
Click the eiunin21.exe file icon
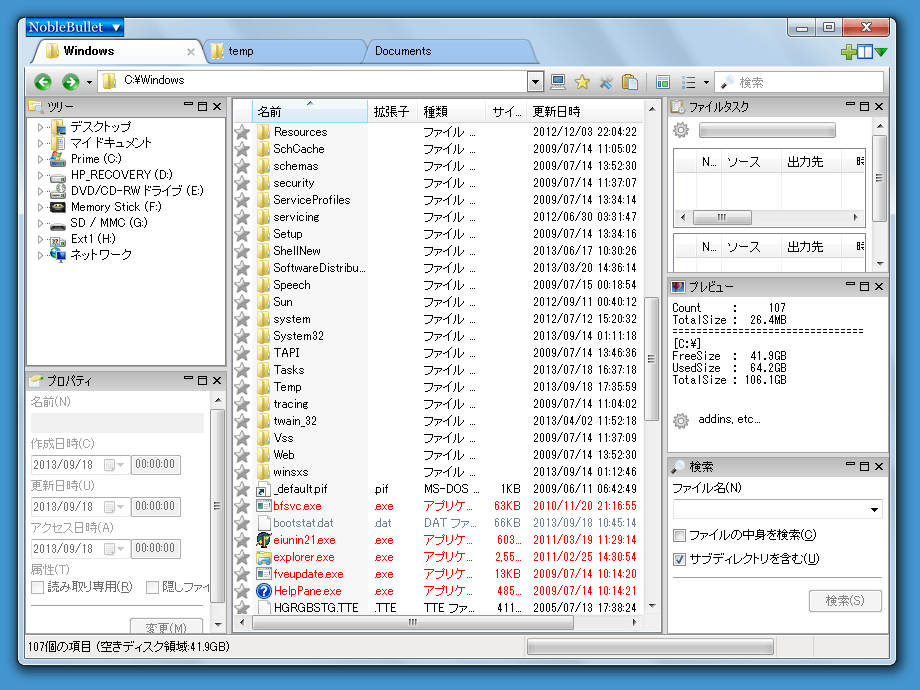tap(264, 540)
